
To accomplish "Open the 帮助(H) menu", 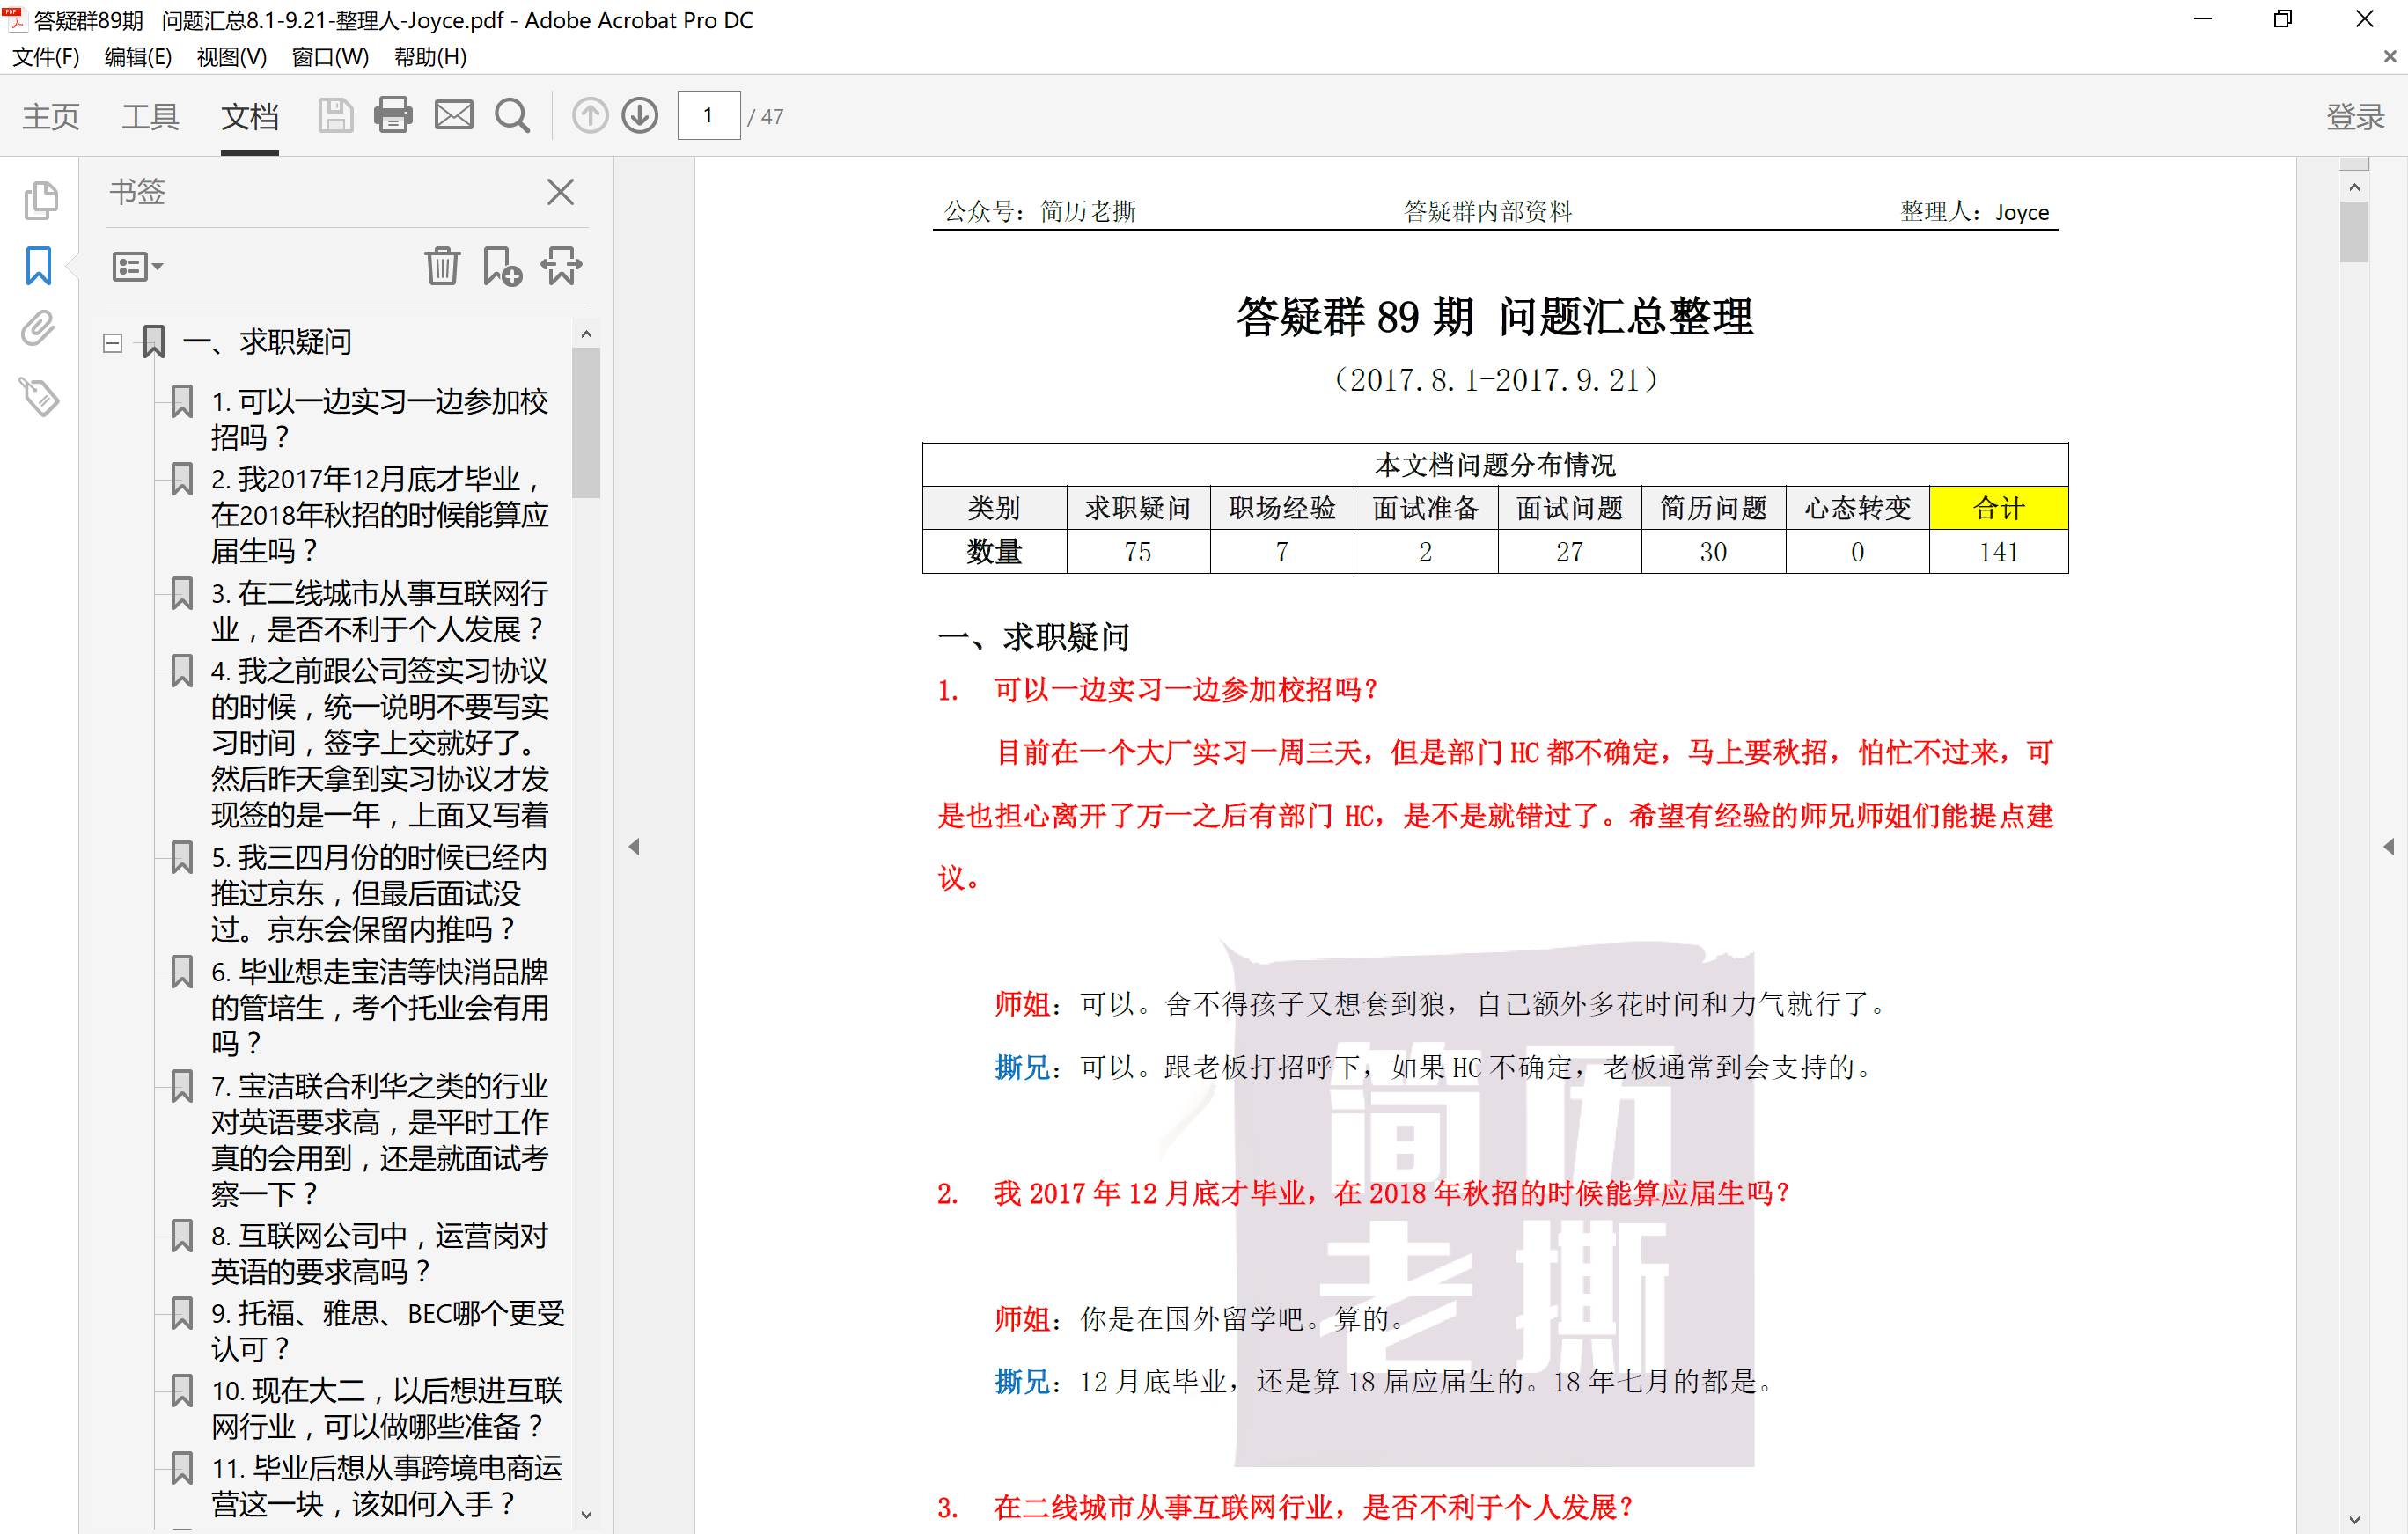I will (430, 57).
